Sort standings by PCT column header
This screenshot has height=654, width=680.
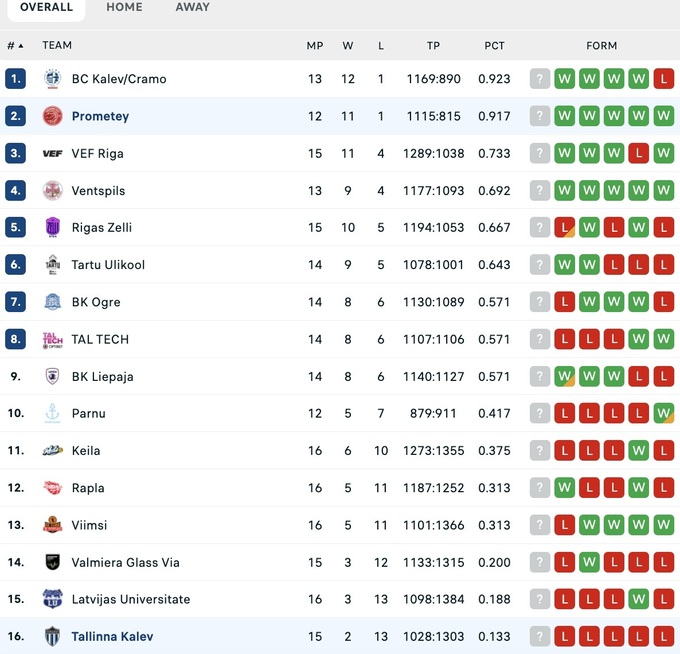[x=494, y=46]
